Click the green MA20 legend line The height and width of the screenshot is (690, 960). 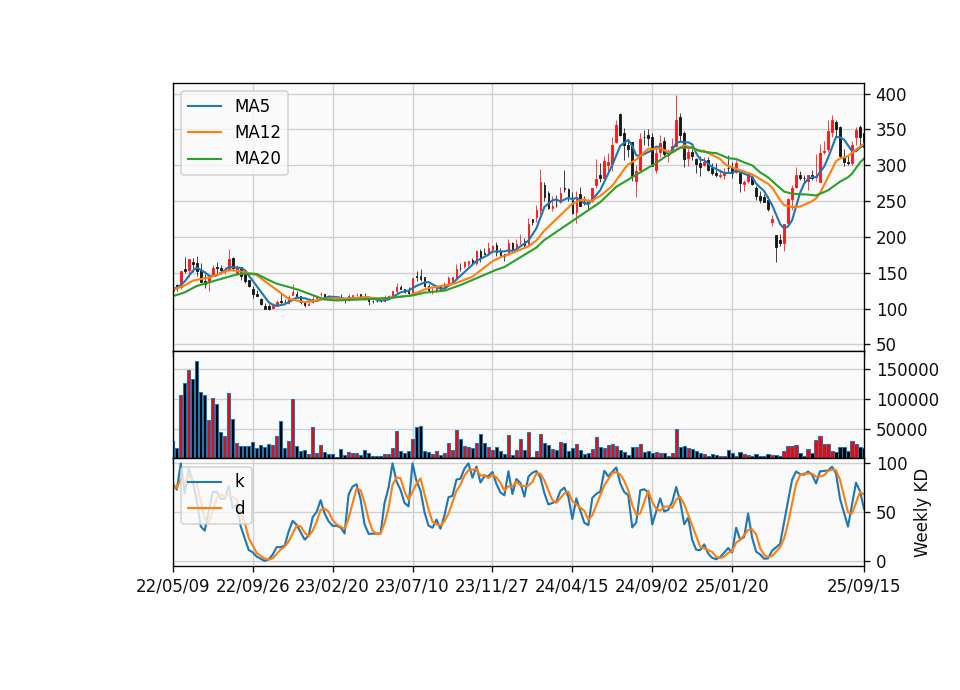[204, 158]
